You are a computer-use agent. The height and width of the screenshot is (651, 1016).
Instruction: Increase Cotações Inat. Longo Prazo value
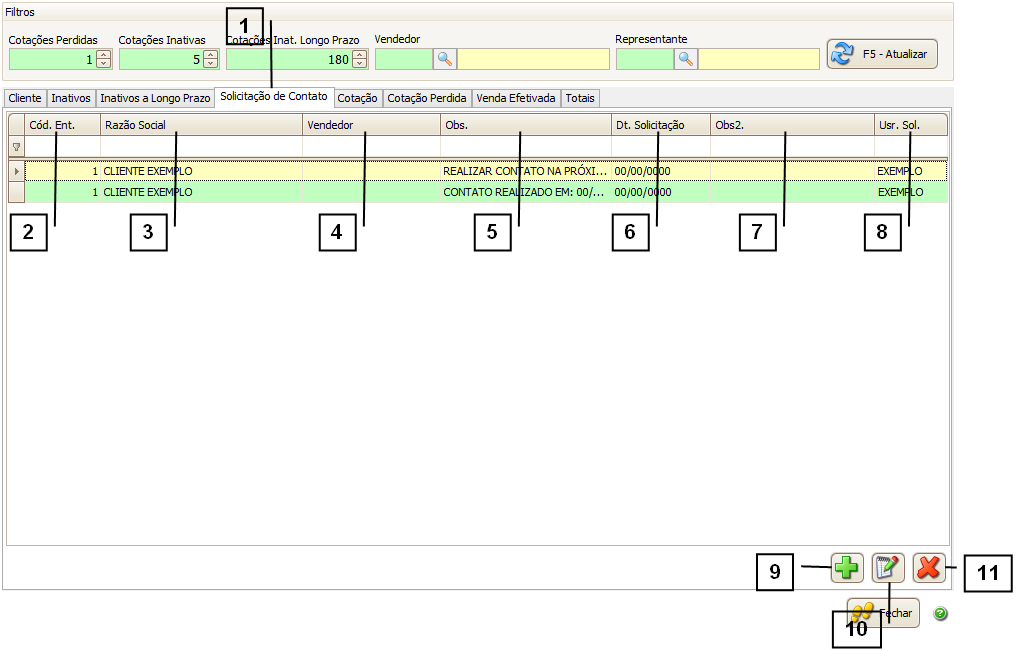(x=360, y=55)
